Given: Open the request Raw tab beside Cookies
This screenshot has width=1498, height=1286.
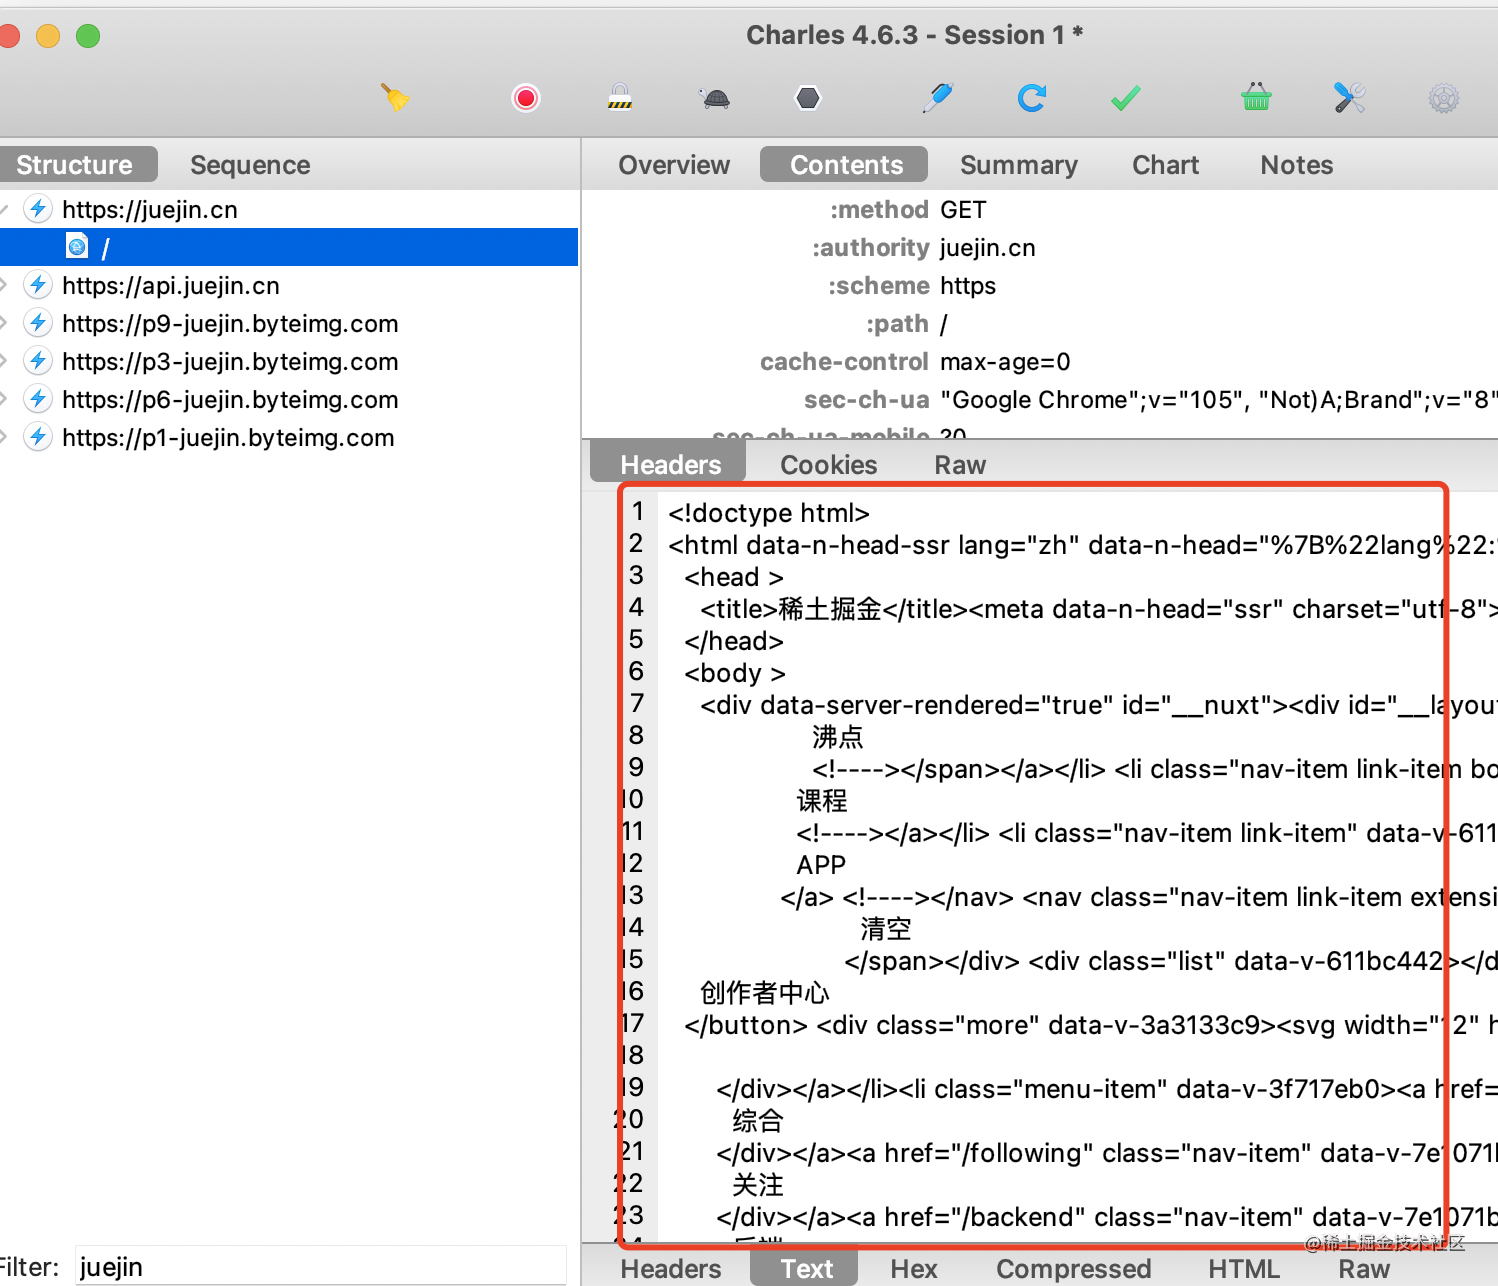Looking at the screenshot, I should (960, 465).
